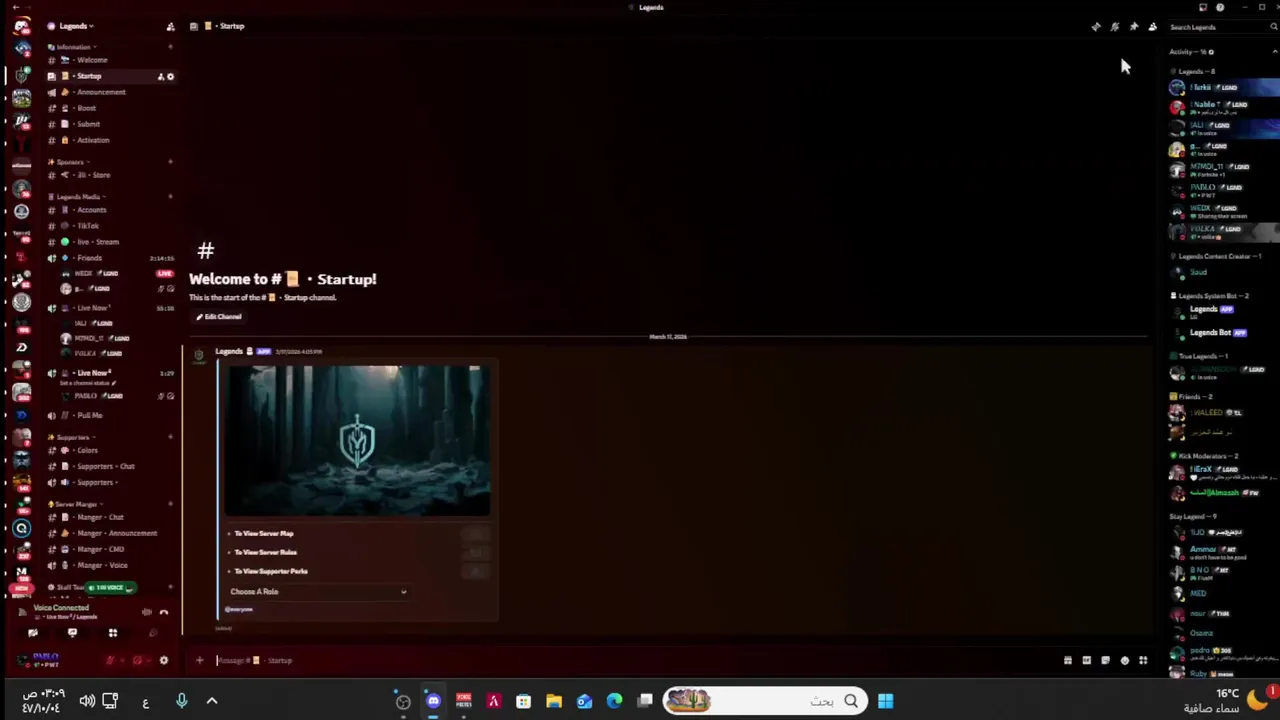This screenshot has height=720, width=1280.
Task: Open activities launcher in voice panel
Action: coord(112,633)
